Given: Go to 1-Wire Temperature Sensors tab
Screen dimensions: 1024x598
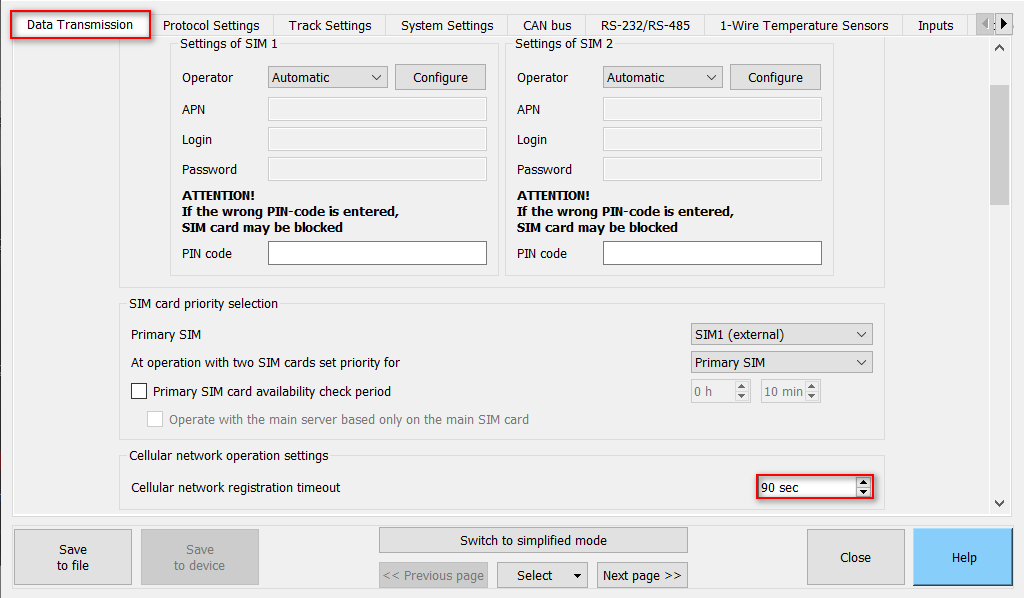Looking at the screenshot, I should pos(803,26).
